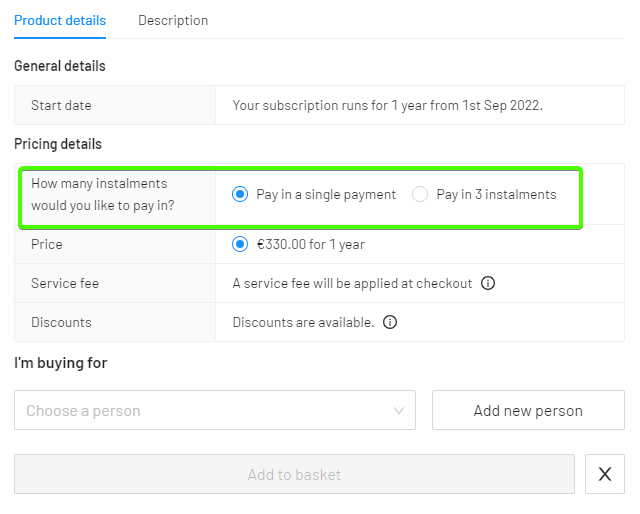Click the Pay in a single payment label text
Viewport: 640px width, 514px height.
[x=326, y=194]
